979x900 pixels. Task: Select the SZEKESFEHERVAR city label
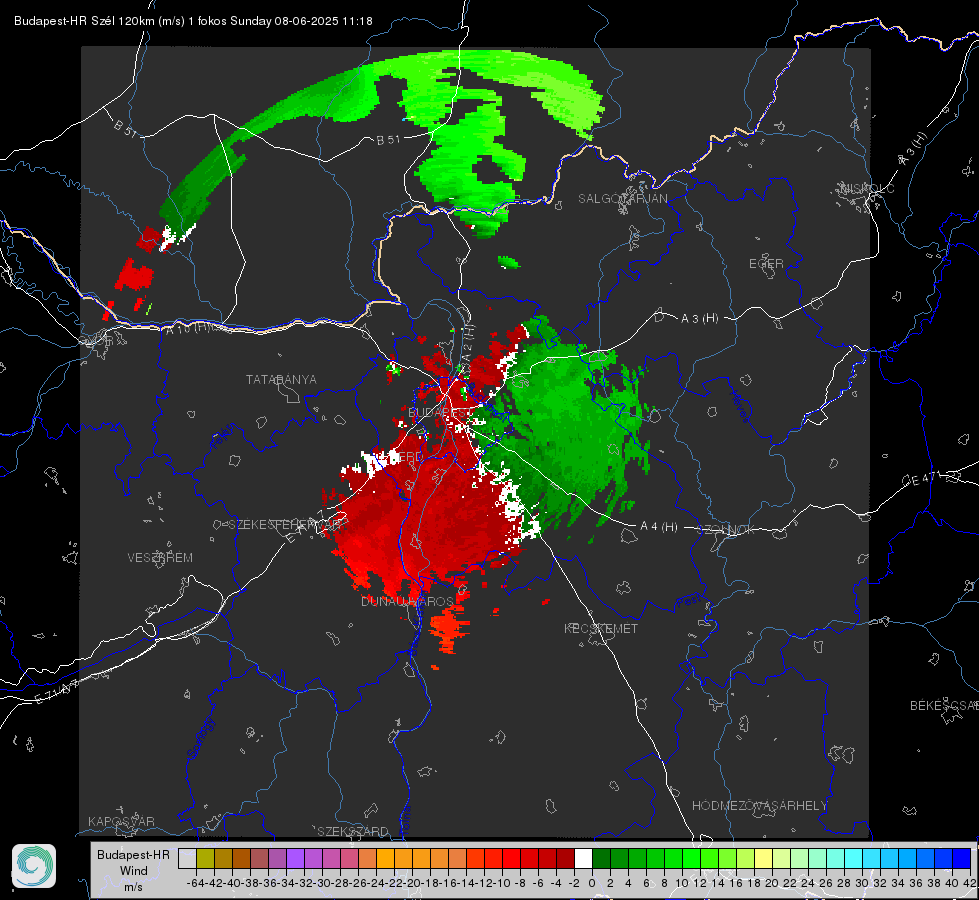tap(287, 525)
